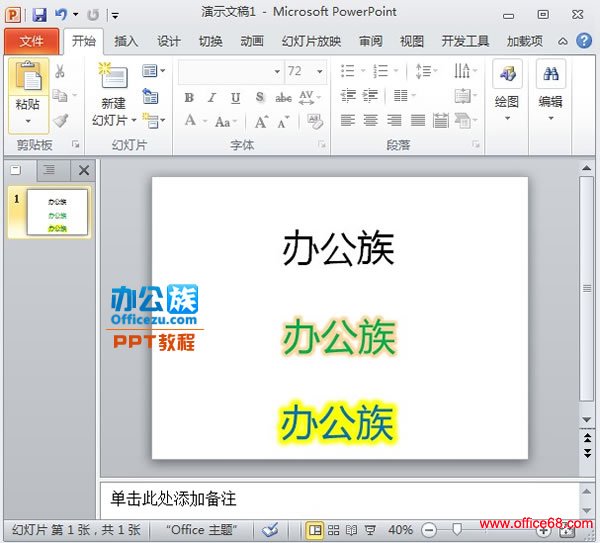Viewport: 600px width, 543px height.
Task: Increase list indent level
Action: [370, 95]
